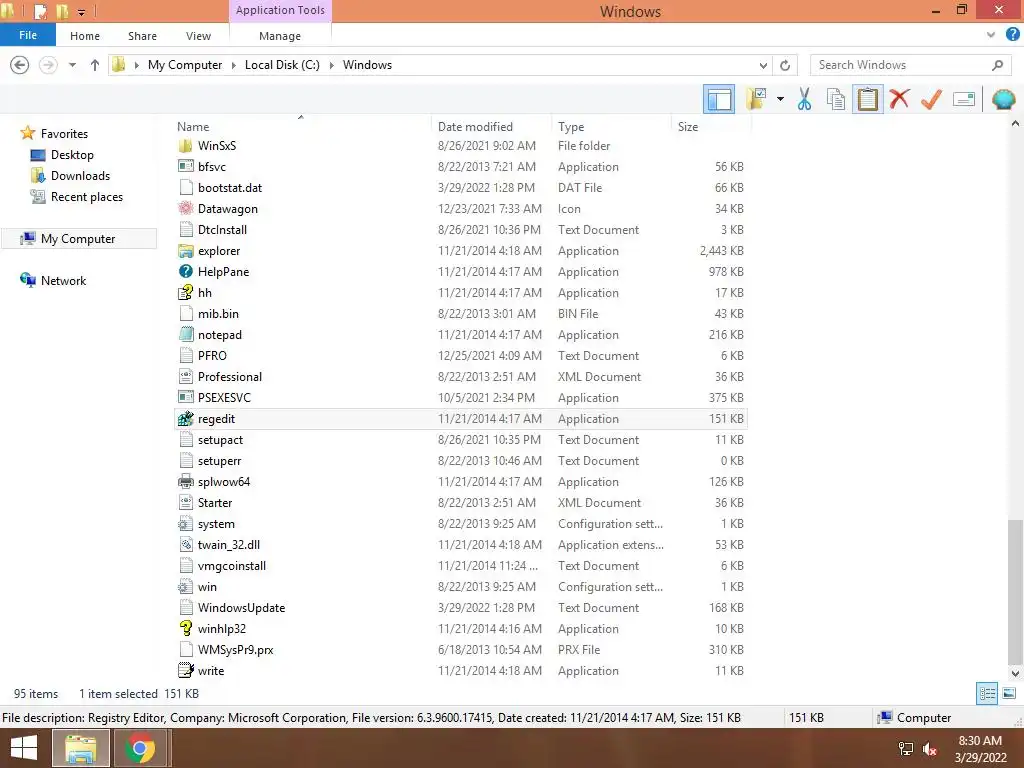
Task: Launch Chrome from the taskbar
Action: [140, 748]
